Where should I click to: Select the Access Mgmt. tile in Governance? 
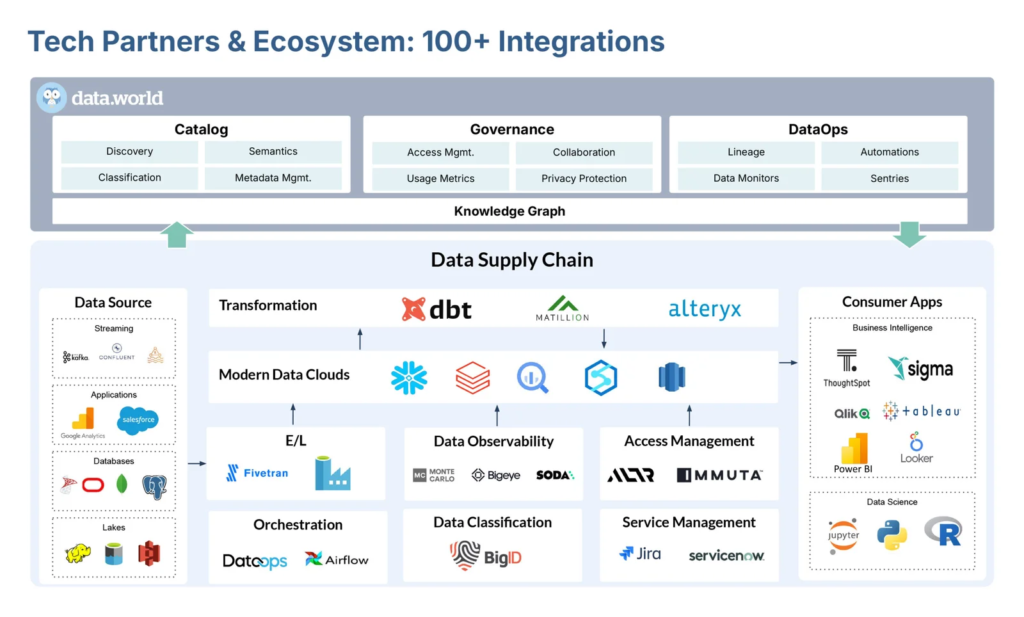[440, 153]
